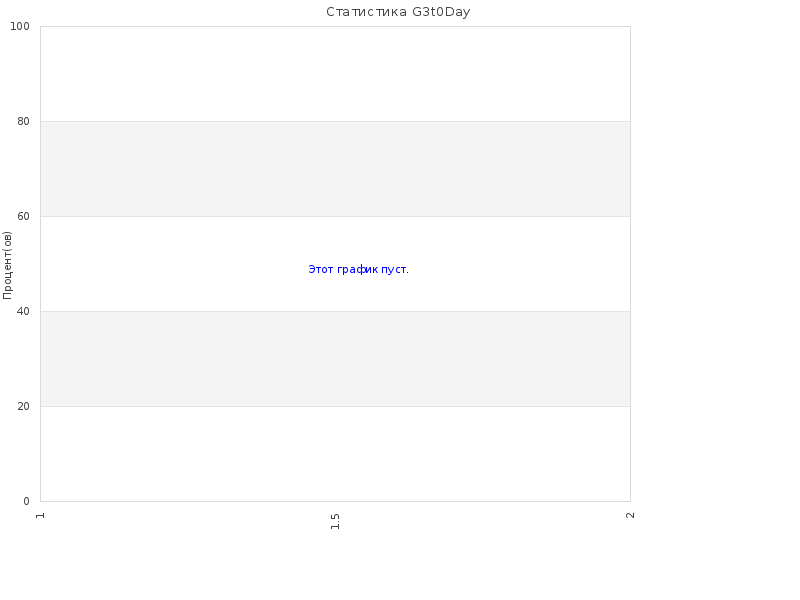Viewport: 800px width, 600px height.
Task: Select the rotated 1 x-axis tick label
Action: click(x=40, y=516)
